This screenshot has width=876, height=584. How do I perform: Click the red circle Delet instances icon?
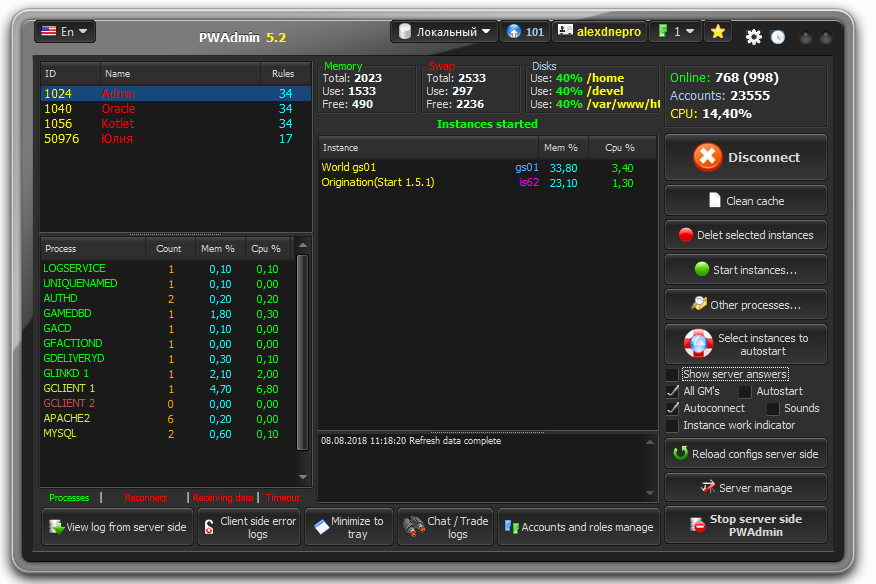coord(686,235)
